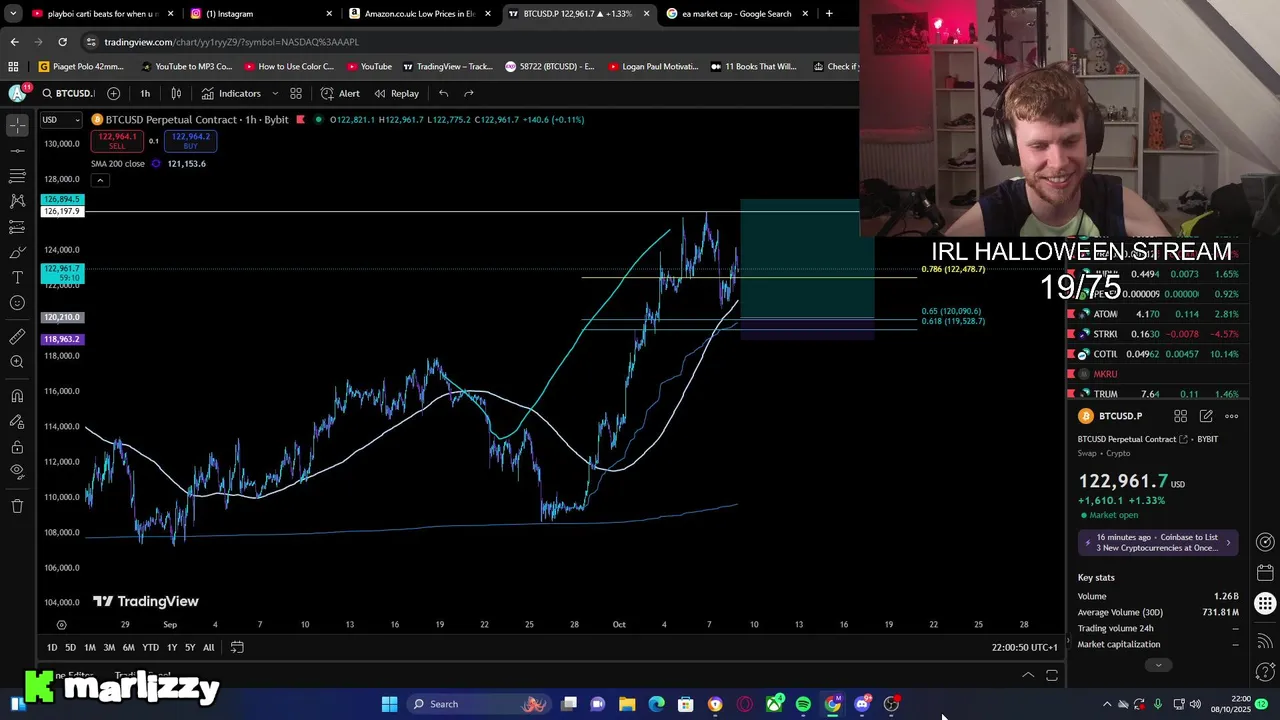
Task: Open the patterns drawing tool
Action: coord(17,201)
